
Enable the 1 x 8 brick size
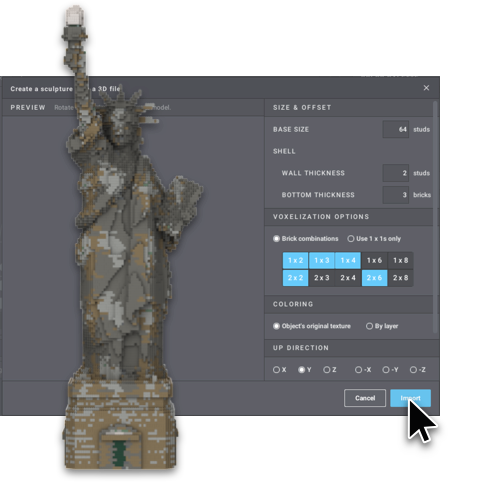[x=401, y=260]
